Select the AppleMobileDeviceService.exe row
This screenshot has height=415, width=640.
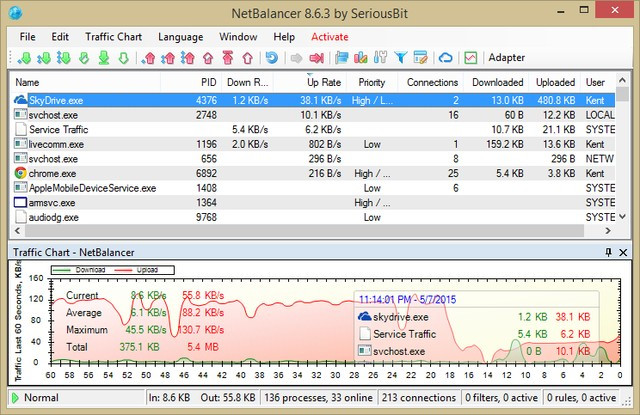click(313, 188)
